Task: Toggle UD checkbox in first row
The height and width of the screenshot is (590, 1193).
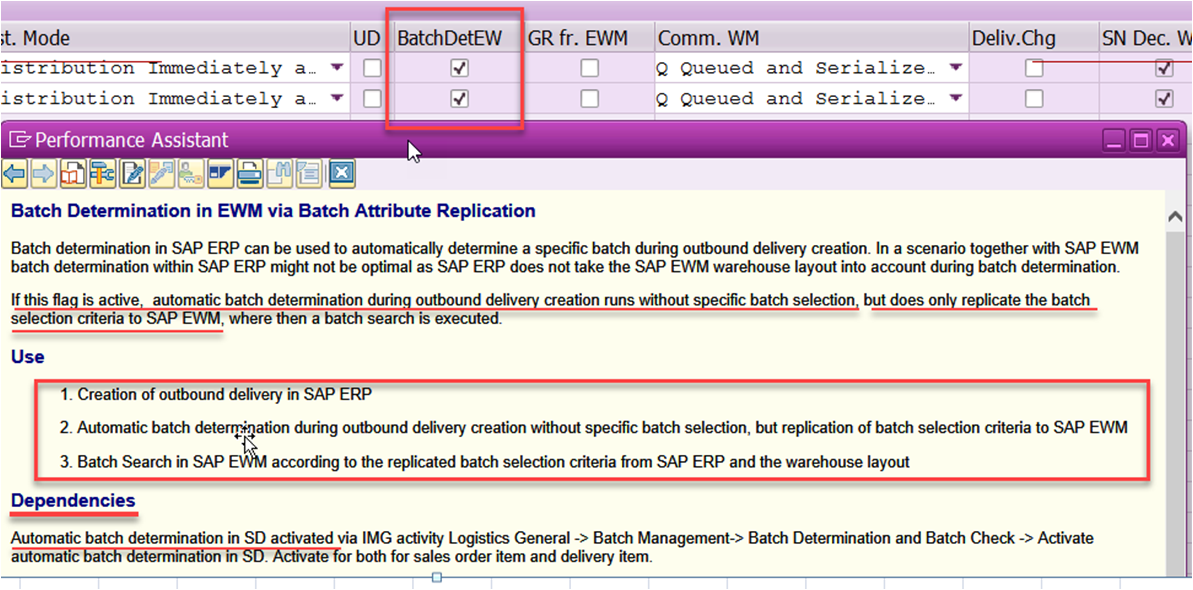Action: (372, 69)
